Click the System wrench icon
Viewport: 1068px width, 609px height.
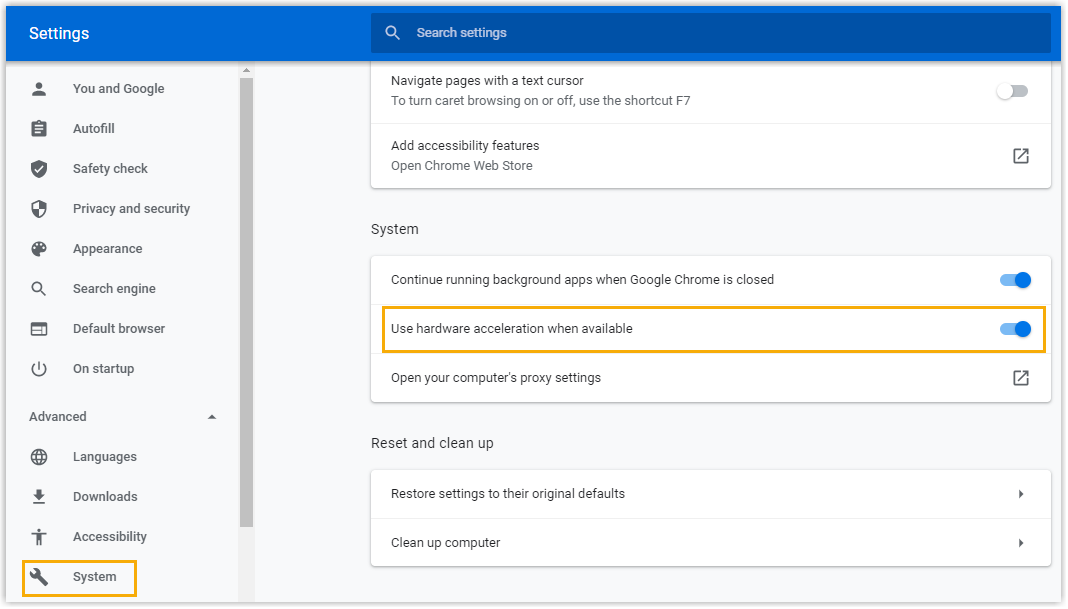39,577
